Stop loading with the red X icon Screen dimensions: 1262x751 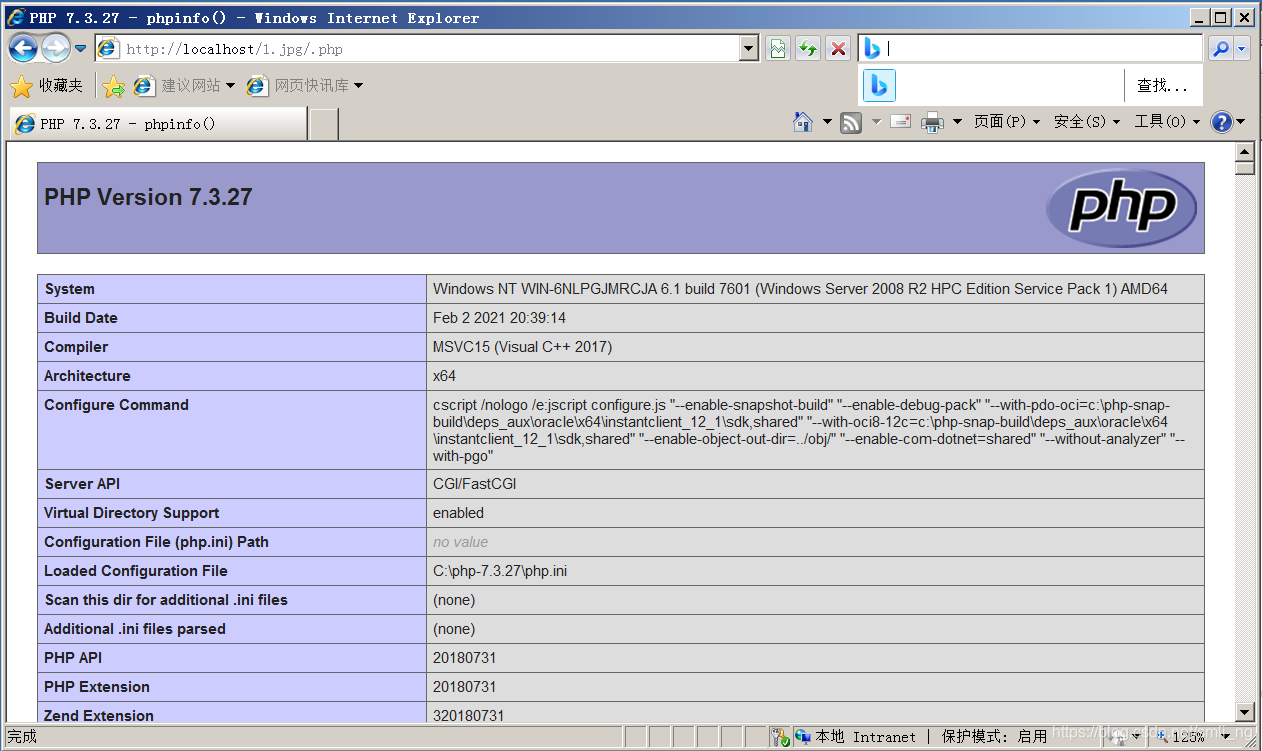click(838, 48)
